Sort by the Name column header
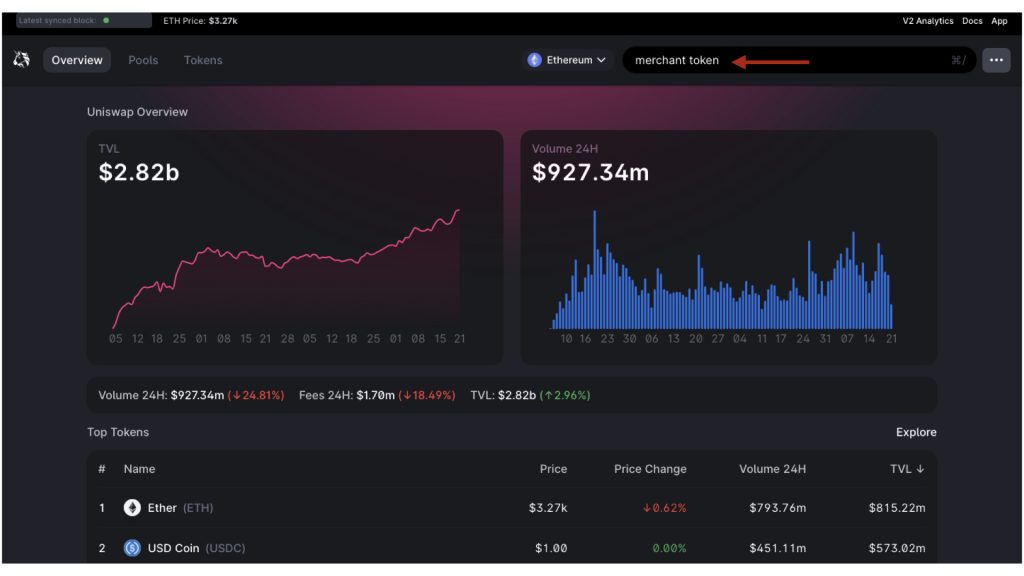The height and width of the screenshot is (576, 1024). tap(139, 469)
